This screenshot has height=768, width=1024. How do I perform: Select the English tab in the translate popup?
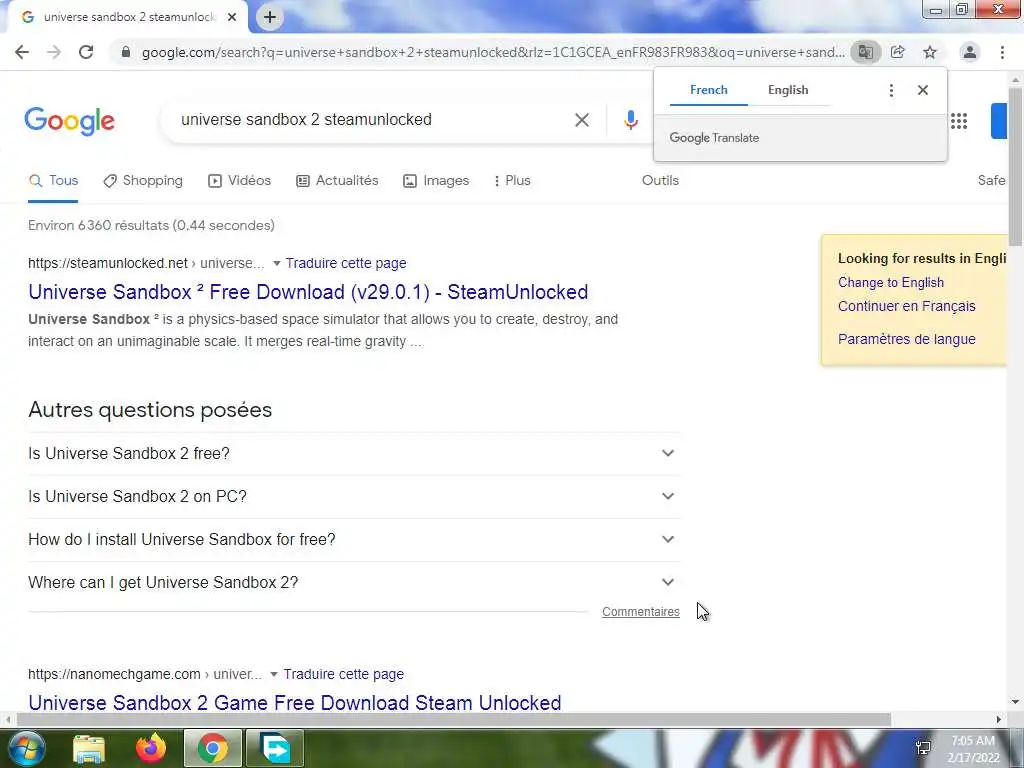(x=788, y=90)
